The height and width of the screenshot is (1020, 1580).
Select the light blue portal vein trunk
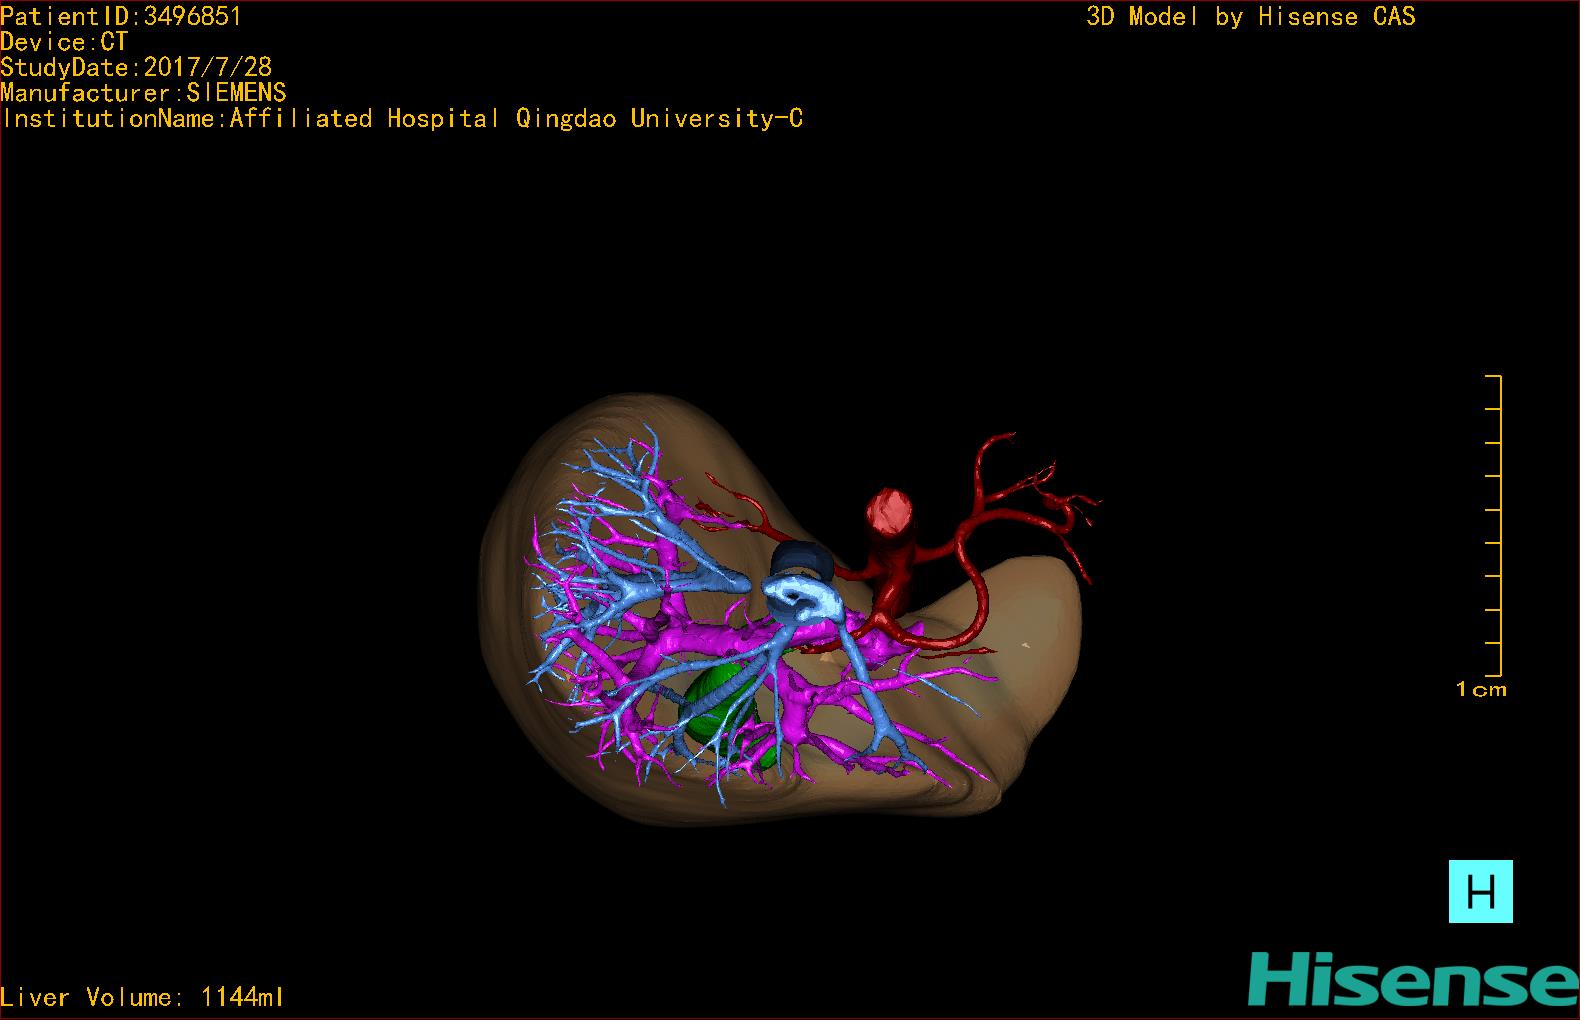pos(803,600)
